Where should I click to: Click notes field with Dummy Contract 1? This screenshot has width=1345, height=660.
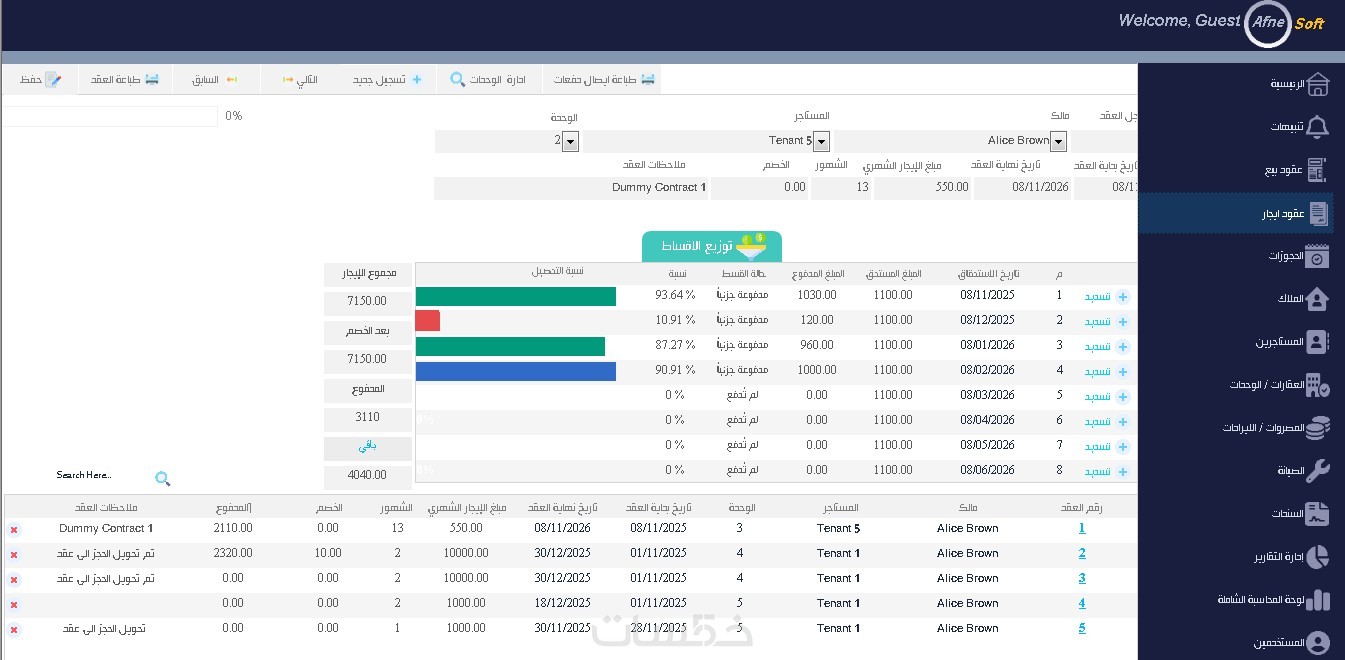coord(571,187)
